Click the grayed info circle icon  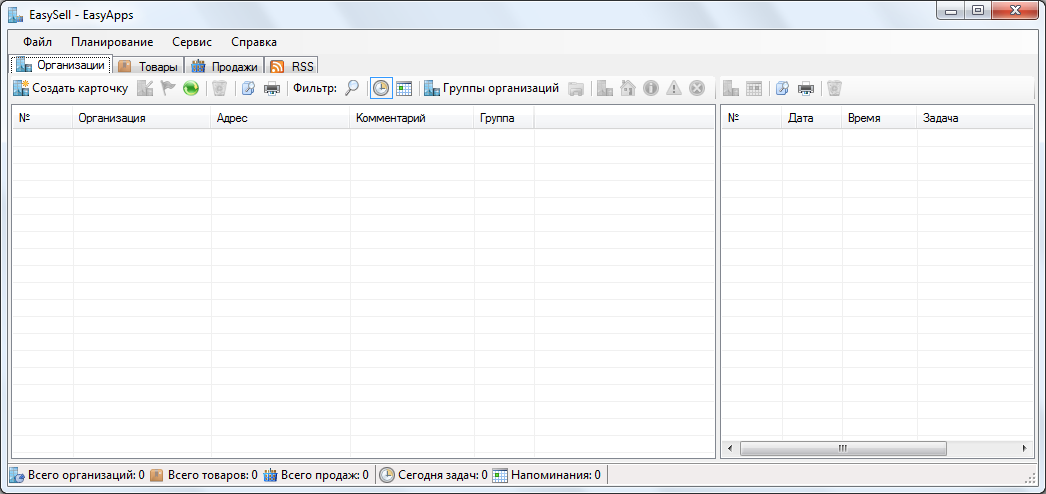pyautogui.click(x=651, y=88)
